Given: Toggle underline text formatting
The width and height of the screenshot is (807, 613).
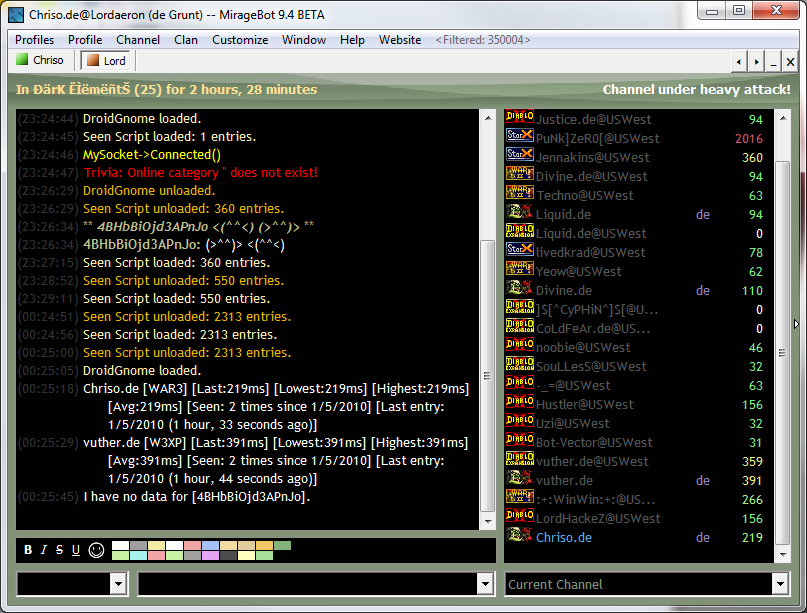Looking at the screenshot, I should click(76, 550).
